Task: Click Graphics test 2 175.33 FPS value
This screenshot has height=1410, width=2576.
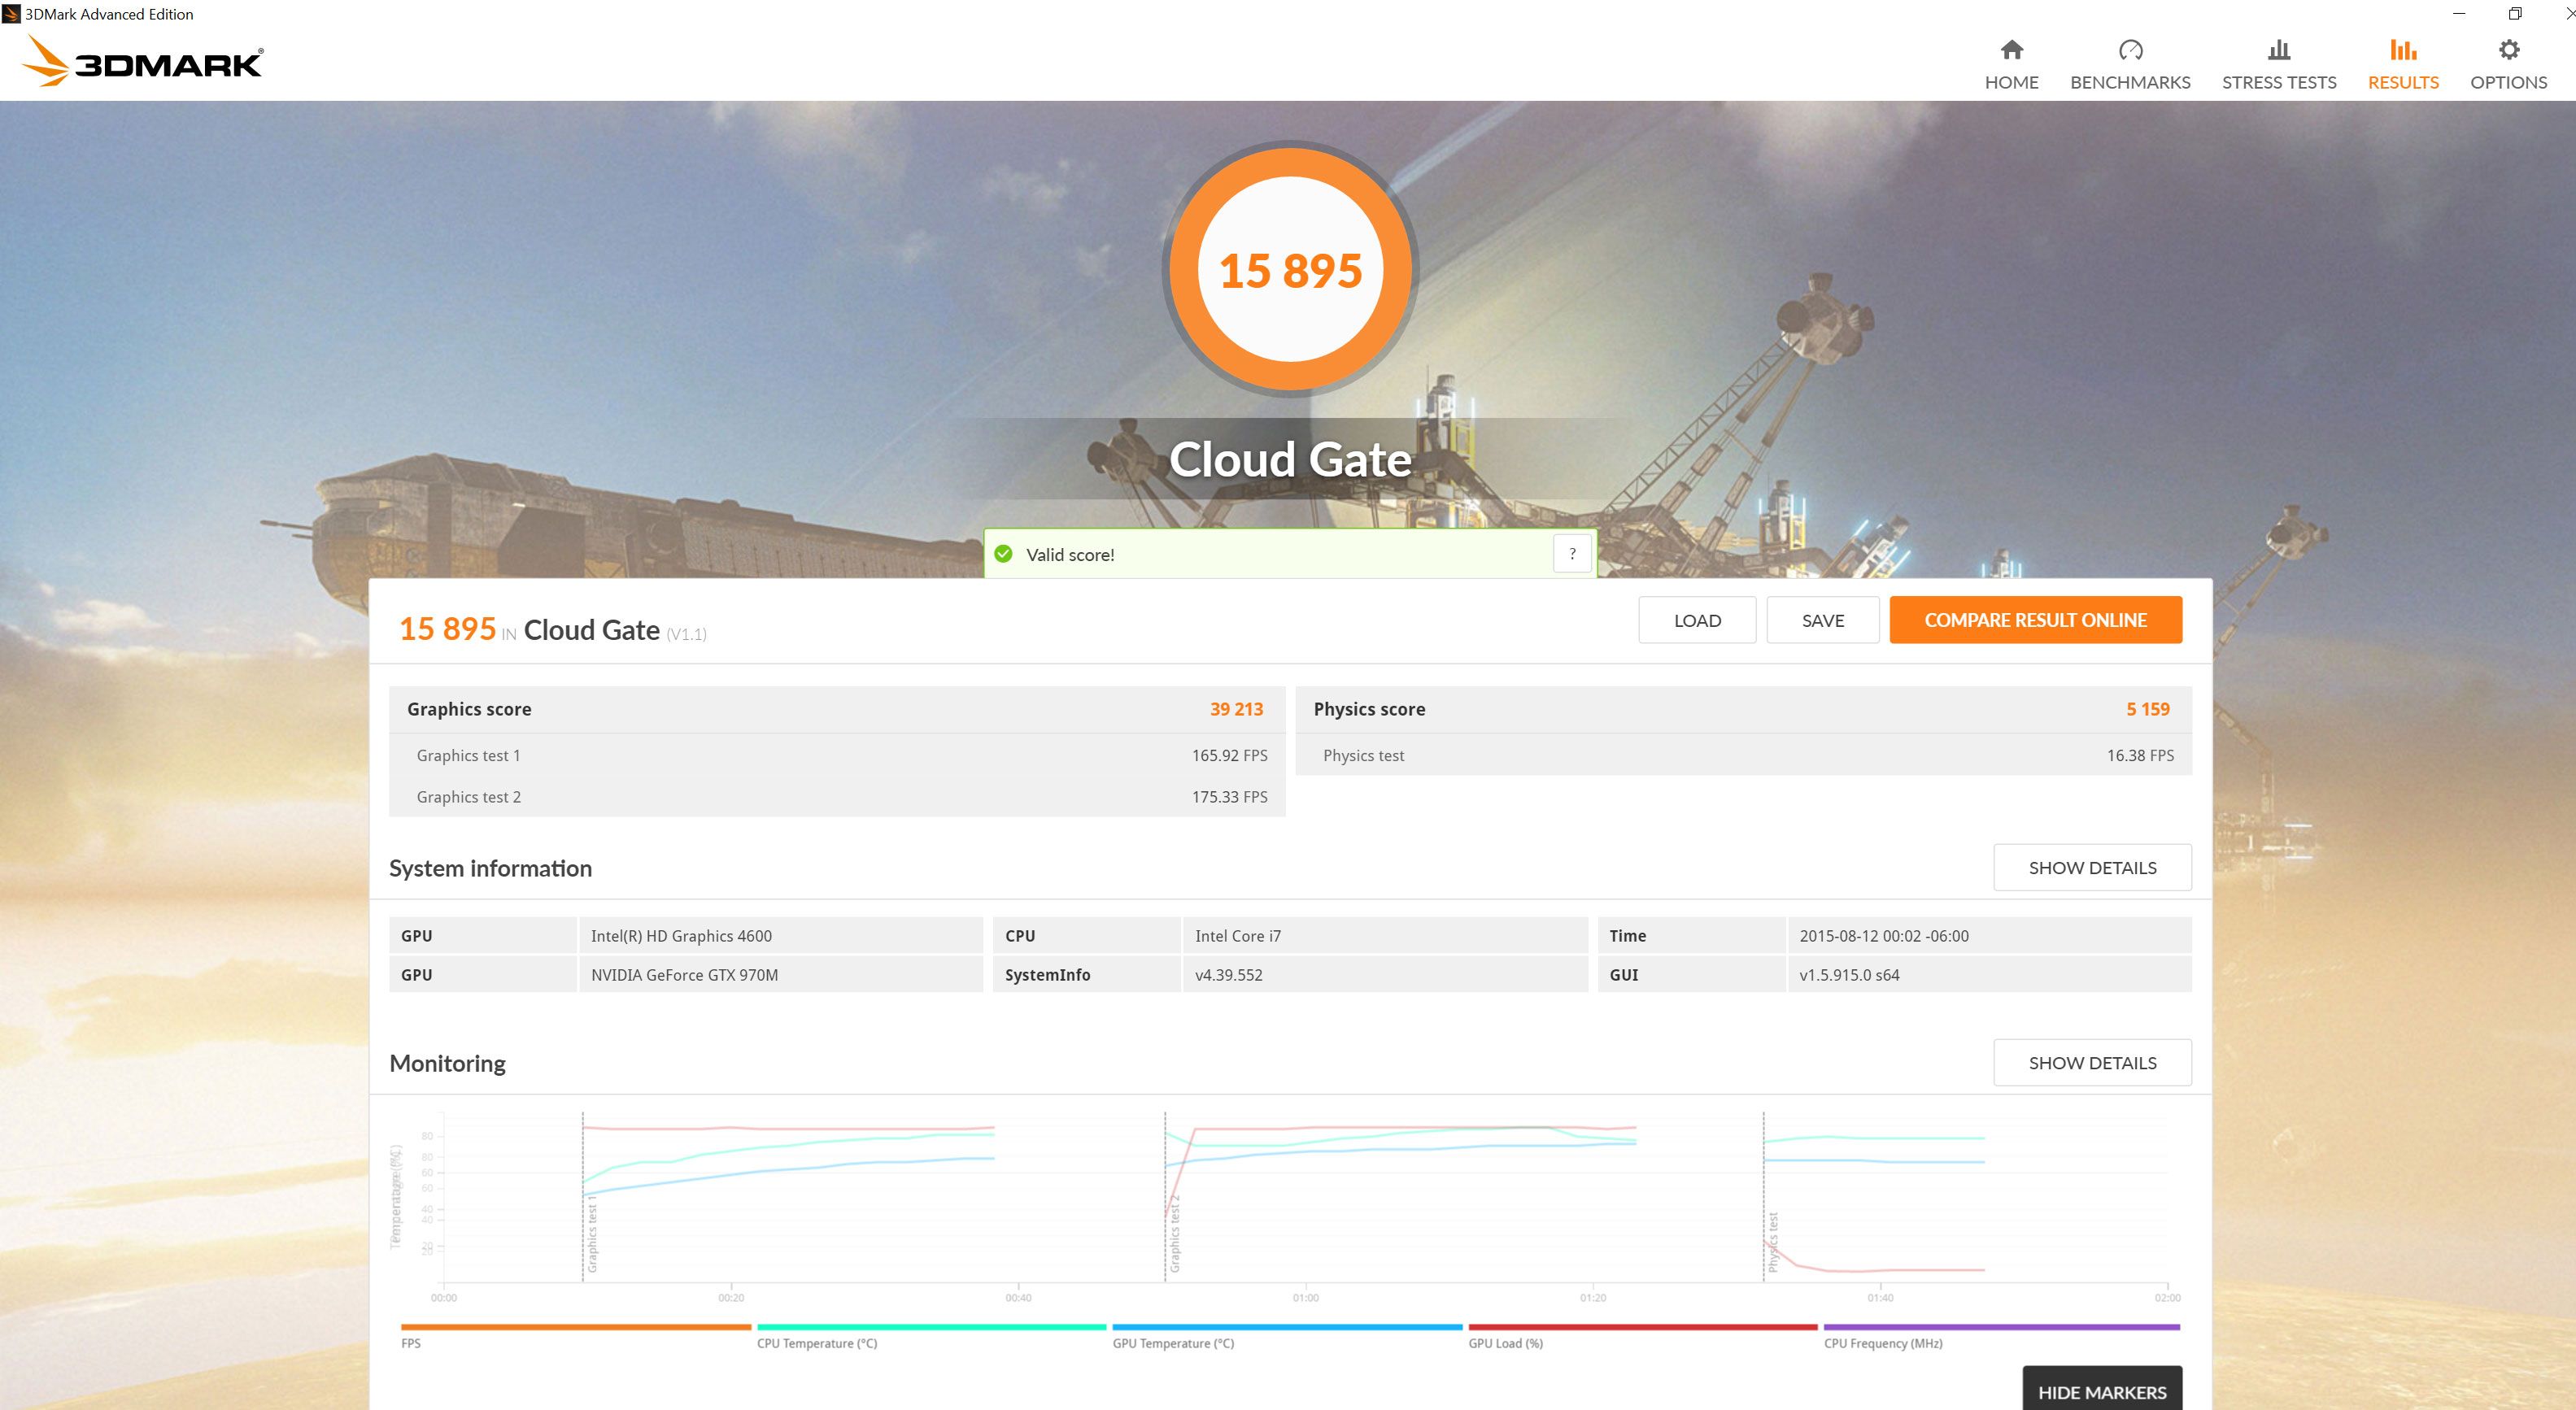Action: pos(1229,797)
